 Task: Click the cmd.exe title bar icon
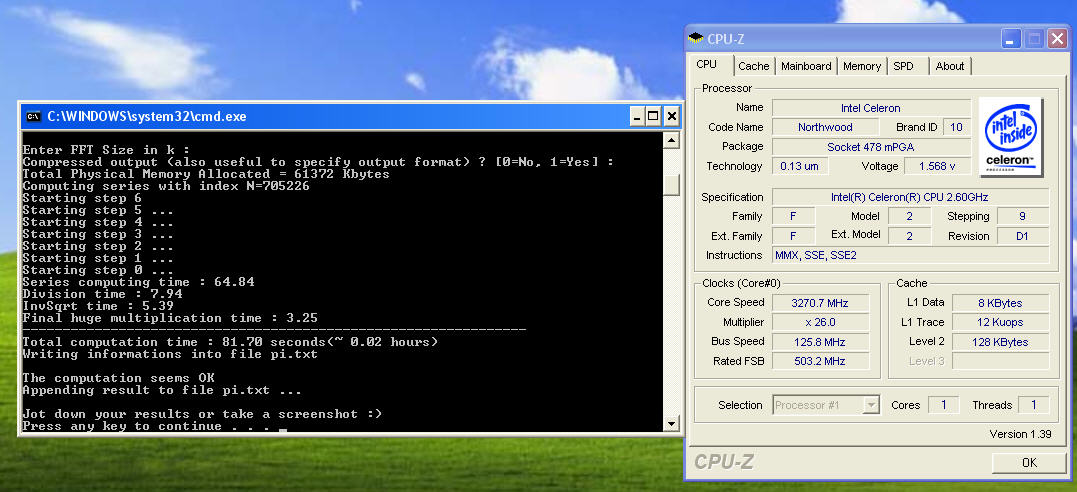click(x=33, y=116)
